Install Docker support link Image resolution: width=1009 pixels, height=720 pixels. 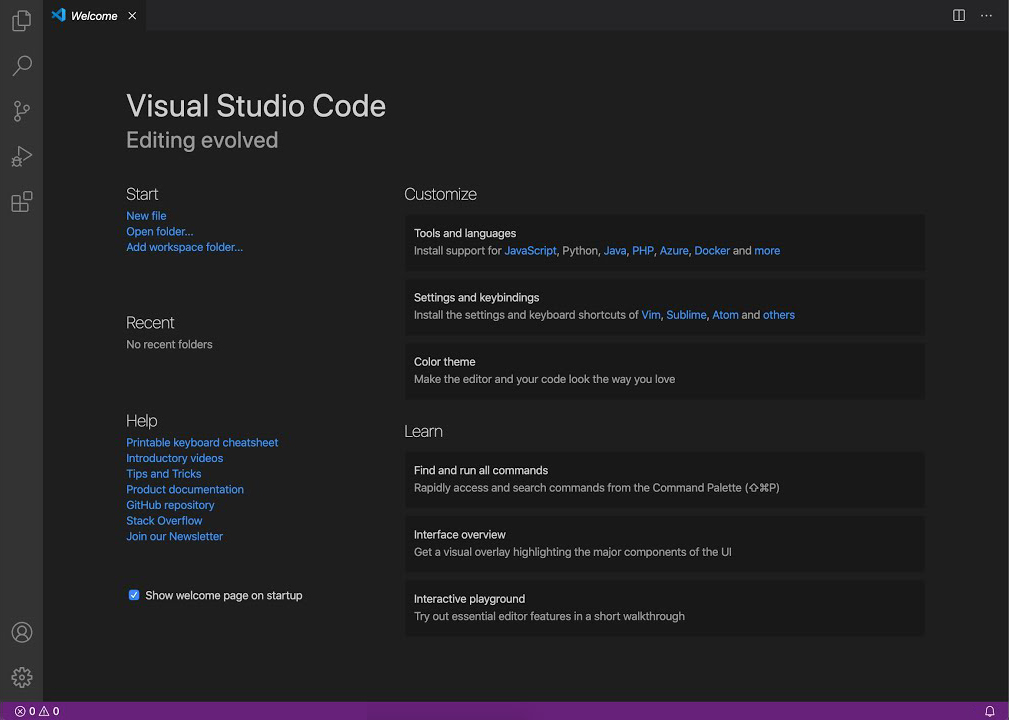pyautogui.click(x=712, y=251)
